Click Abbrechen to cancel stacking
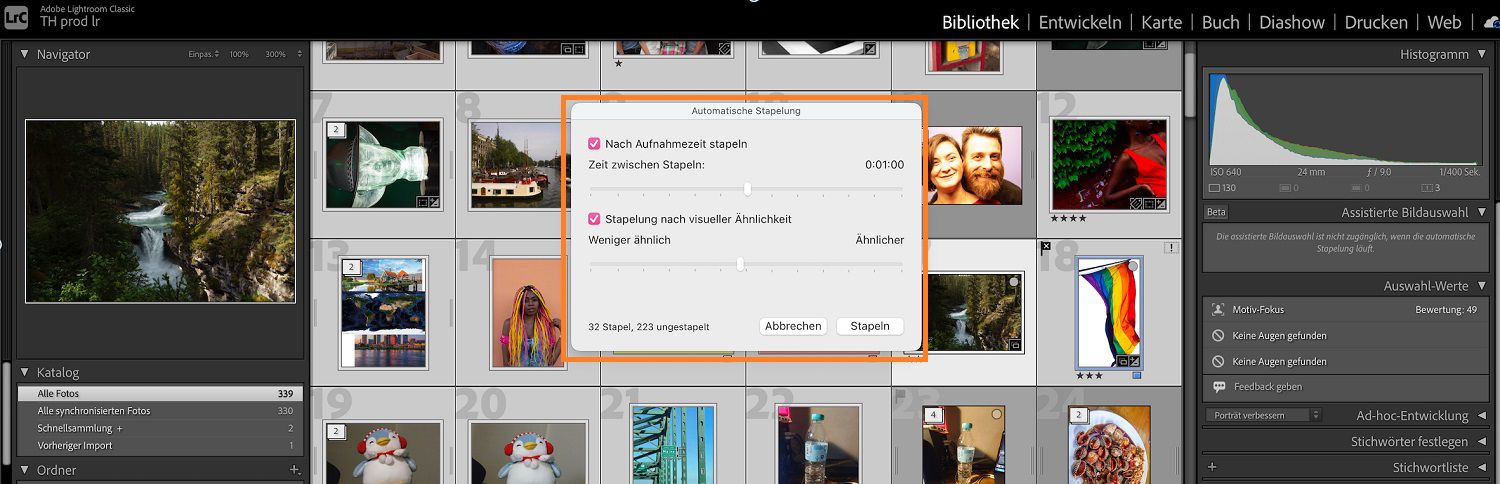 coord(793,326)
